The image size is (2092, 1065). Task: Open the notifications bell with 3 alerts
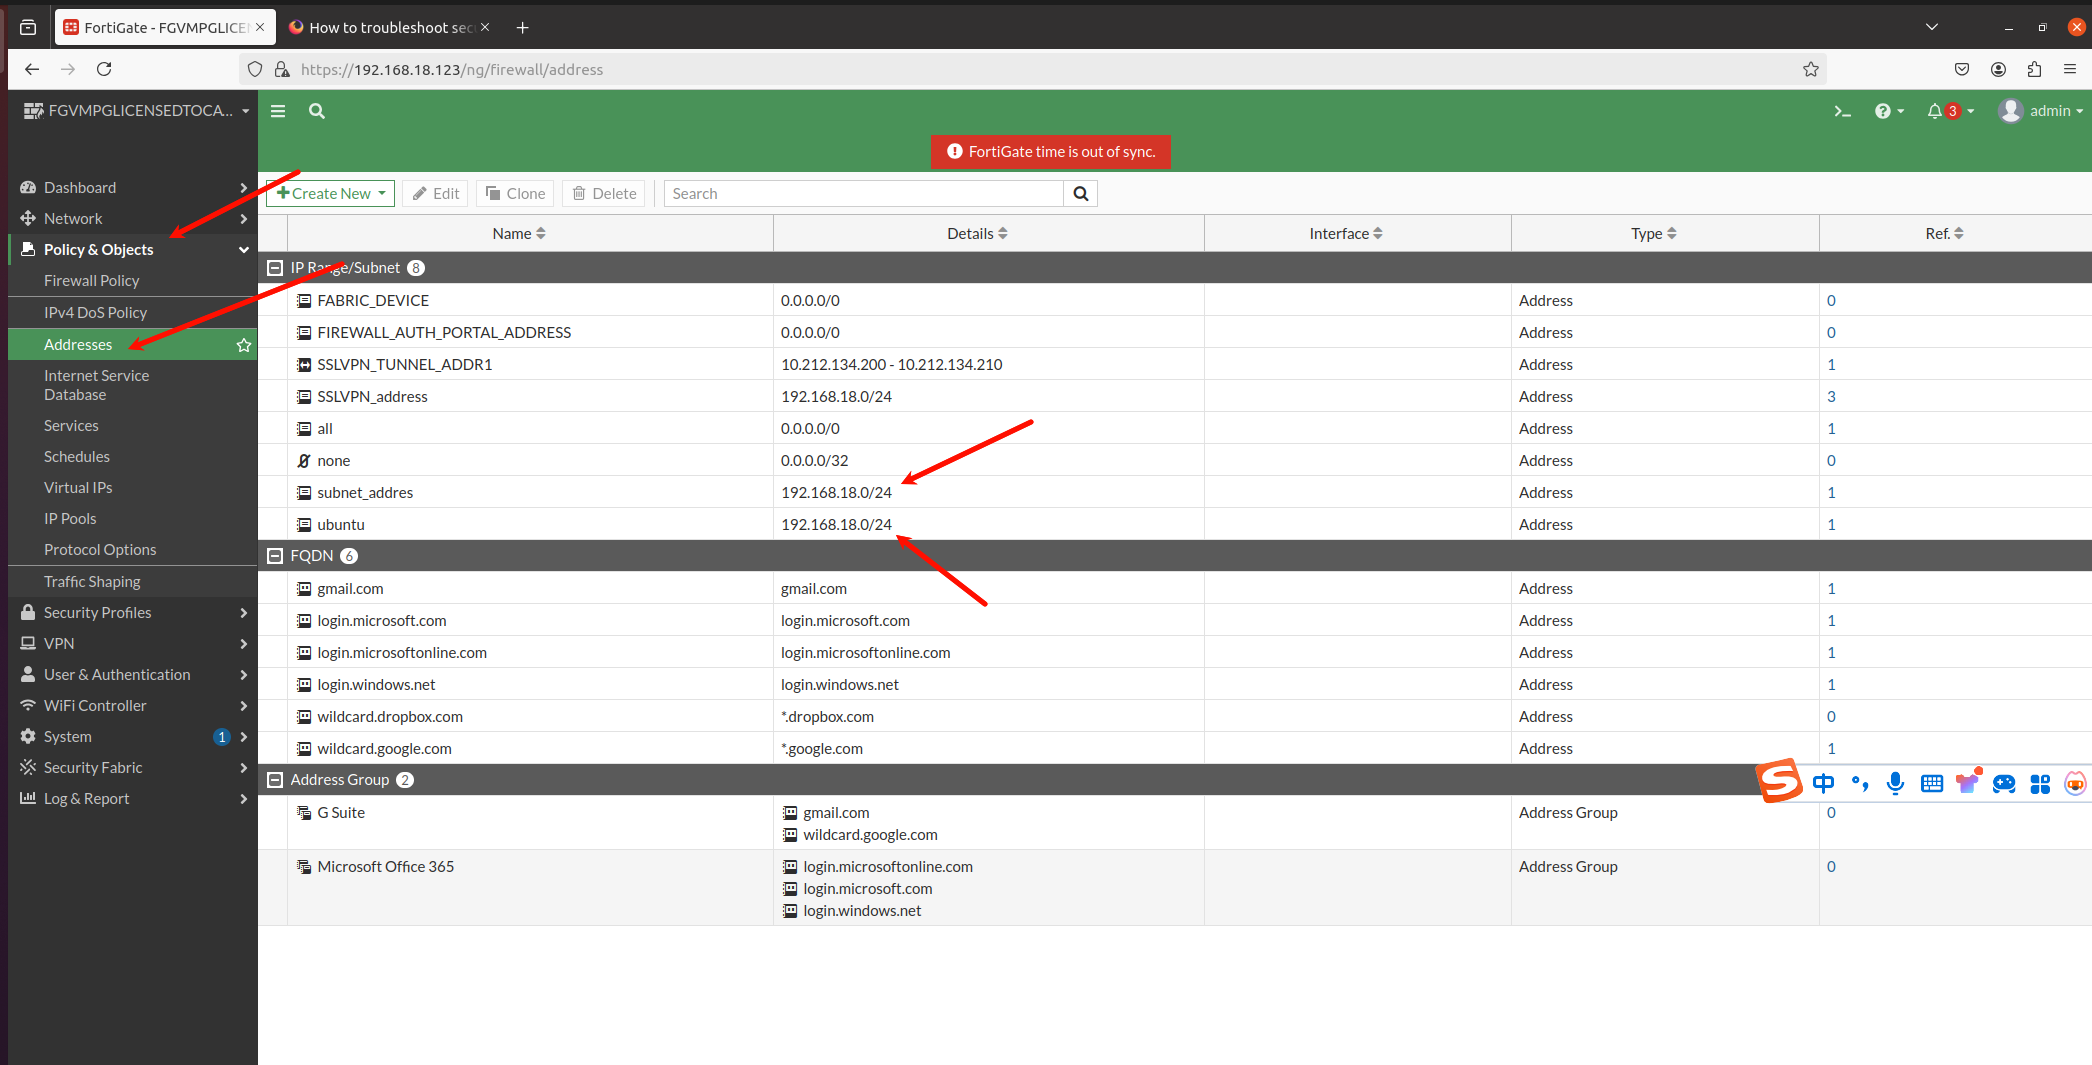pyautogui.click(x=1950, y=111)
